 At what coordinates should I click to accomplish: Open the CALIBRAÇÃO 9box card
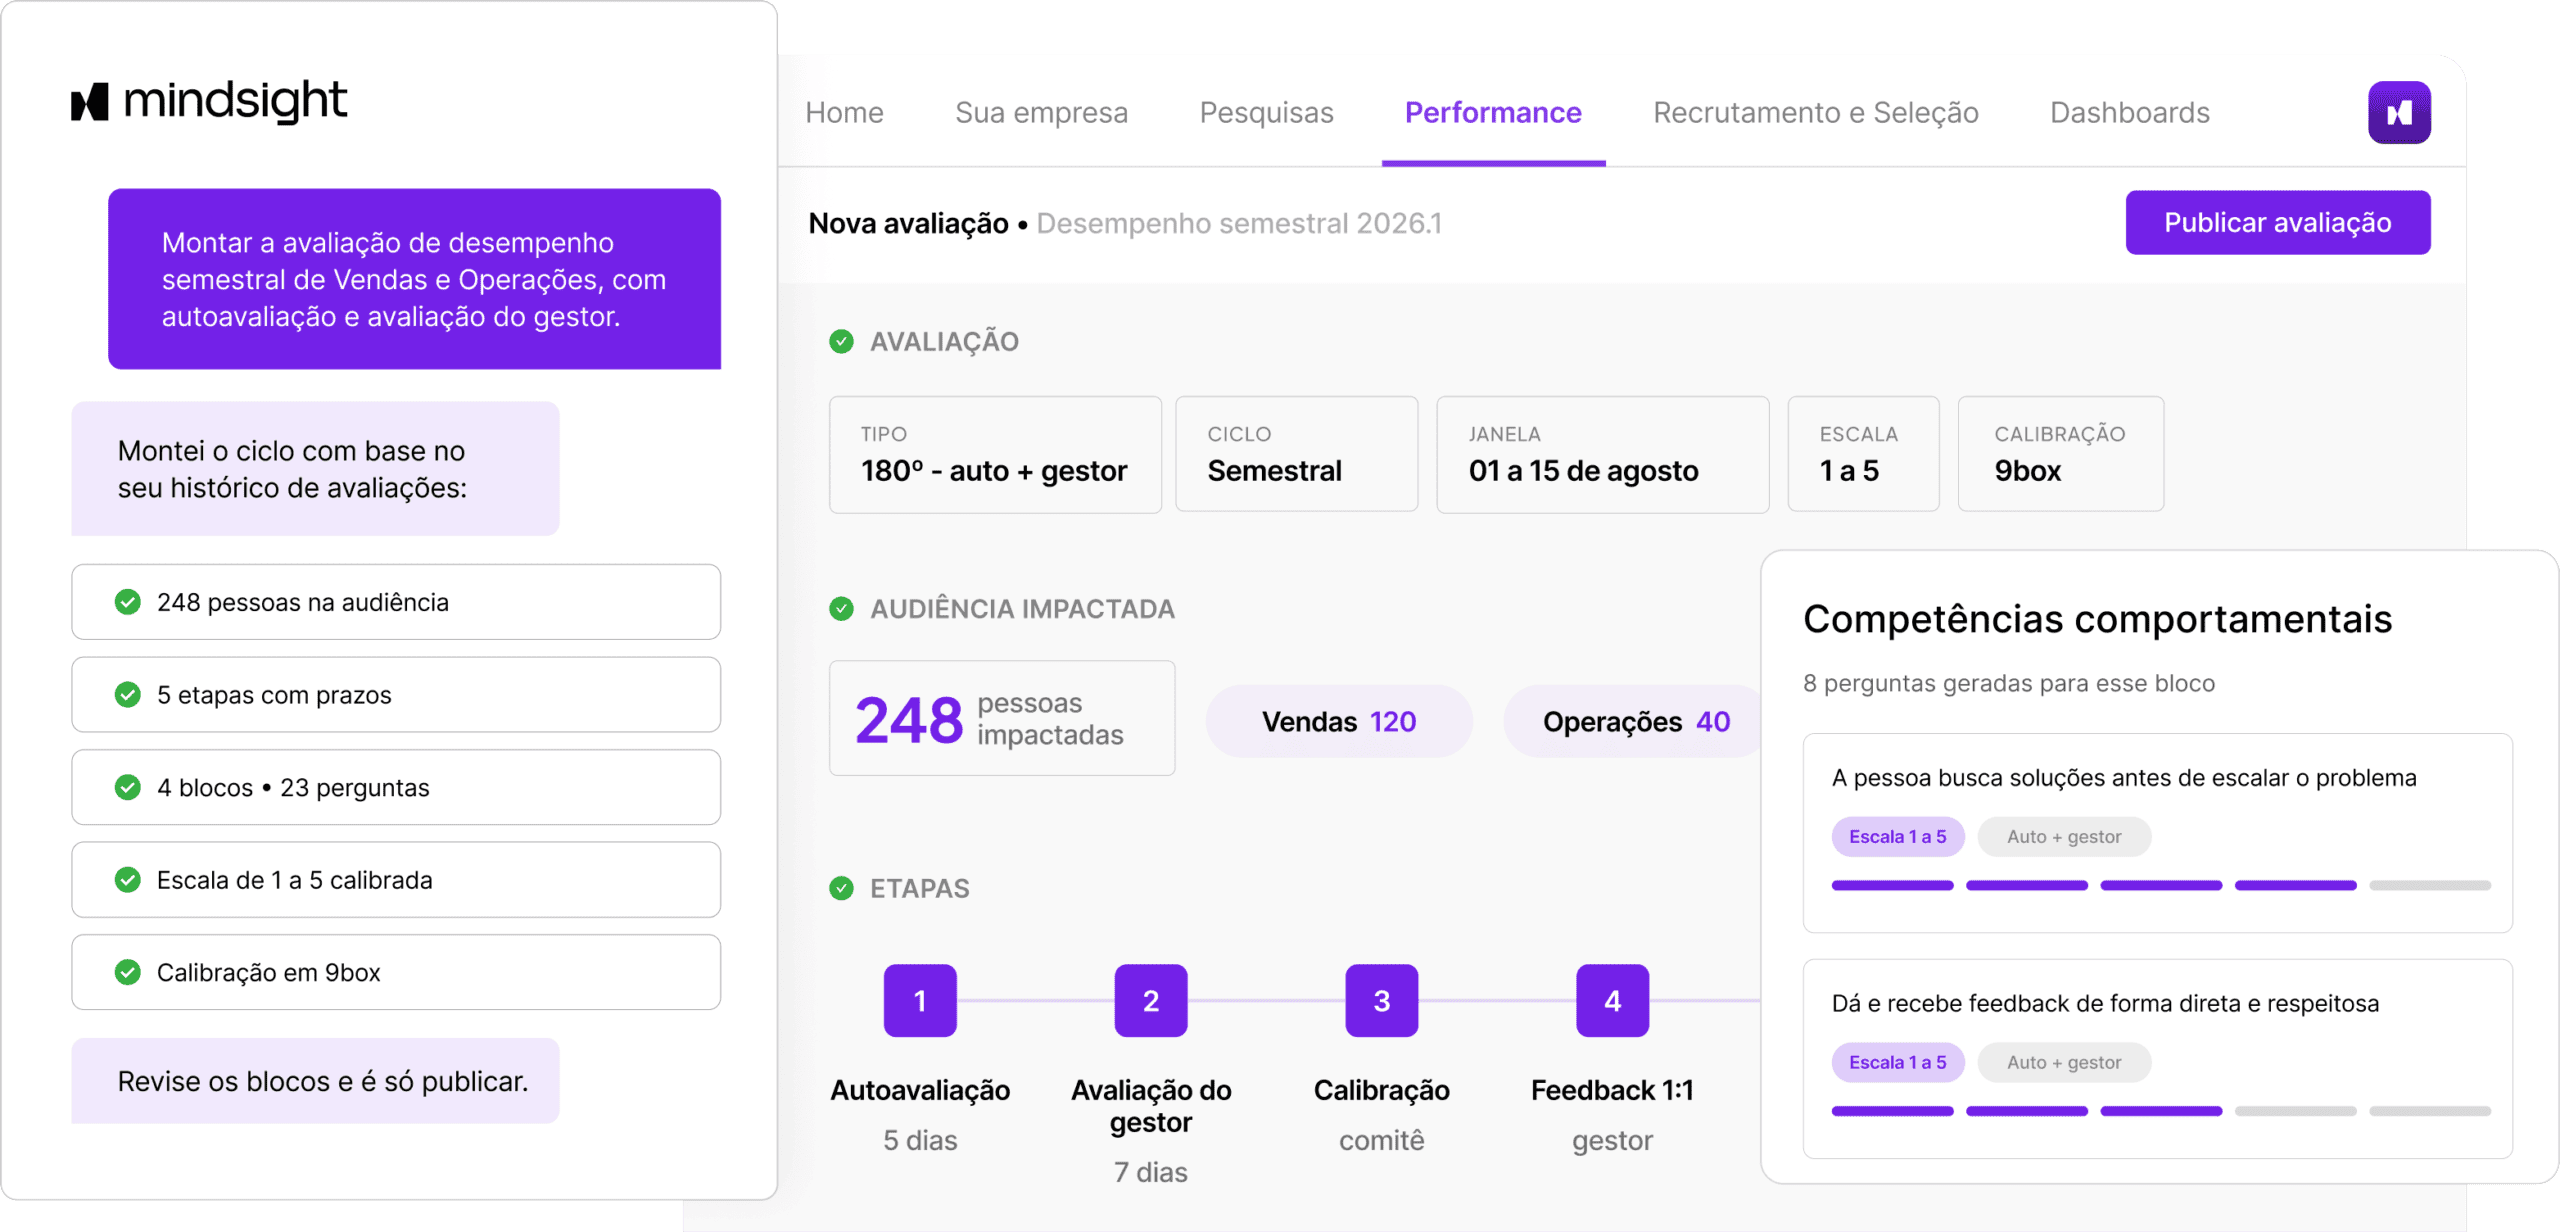pyautogui.click(x=2060, y=455)
